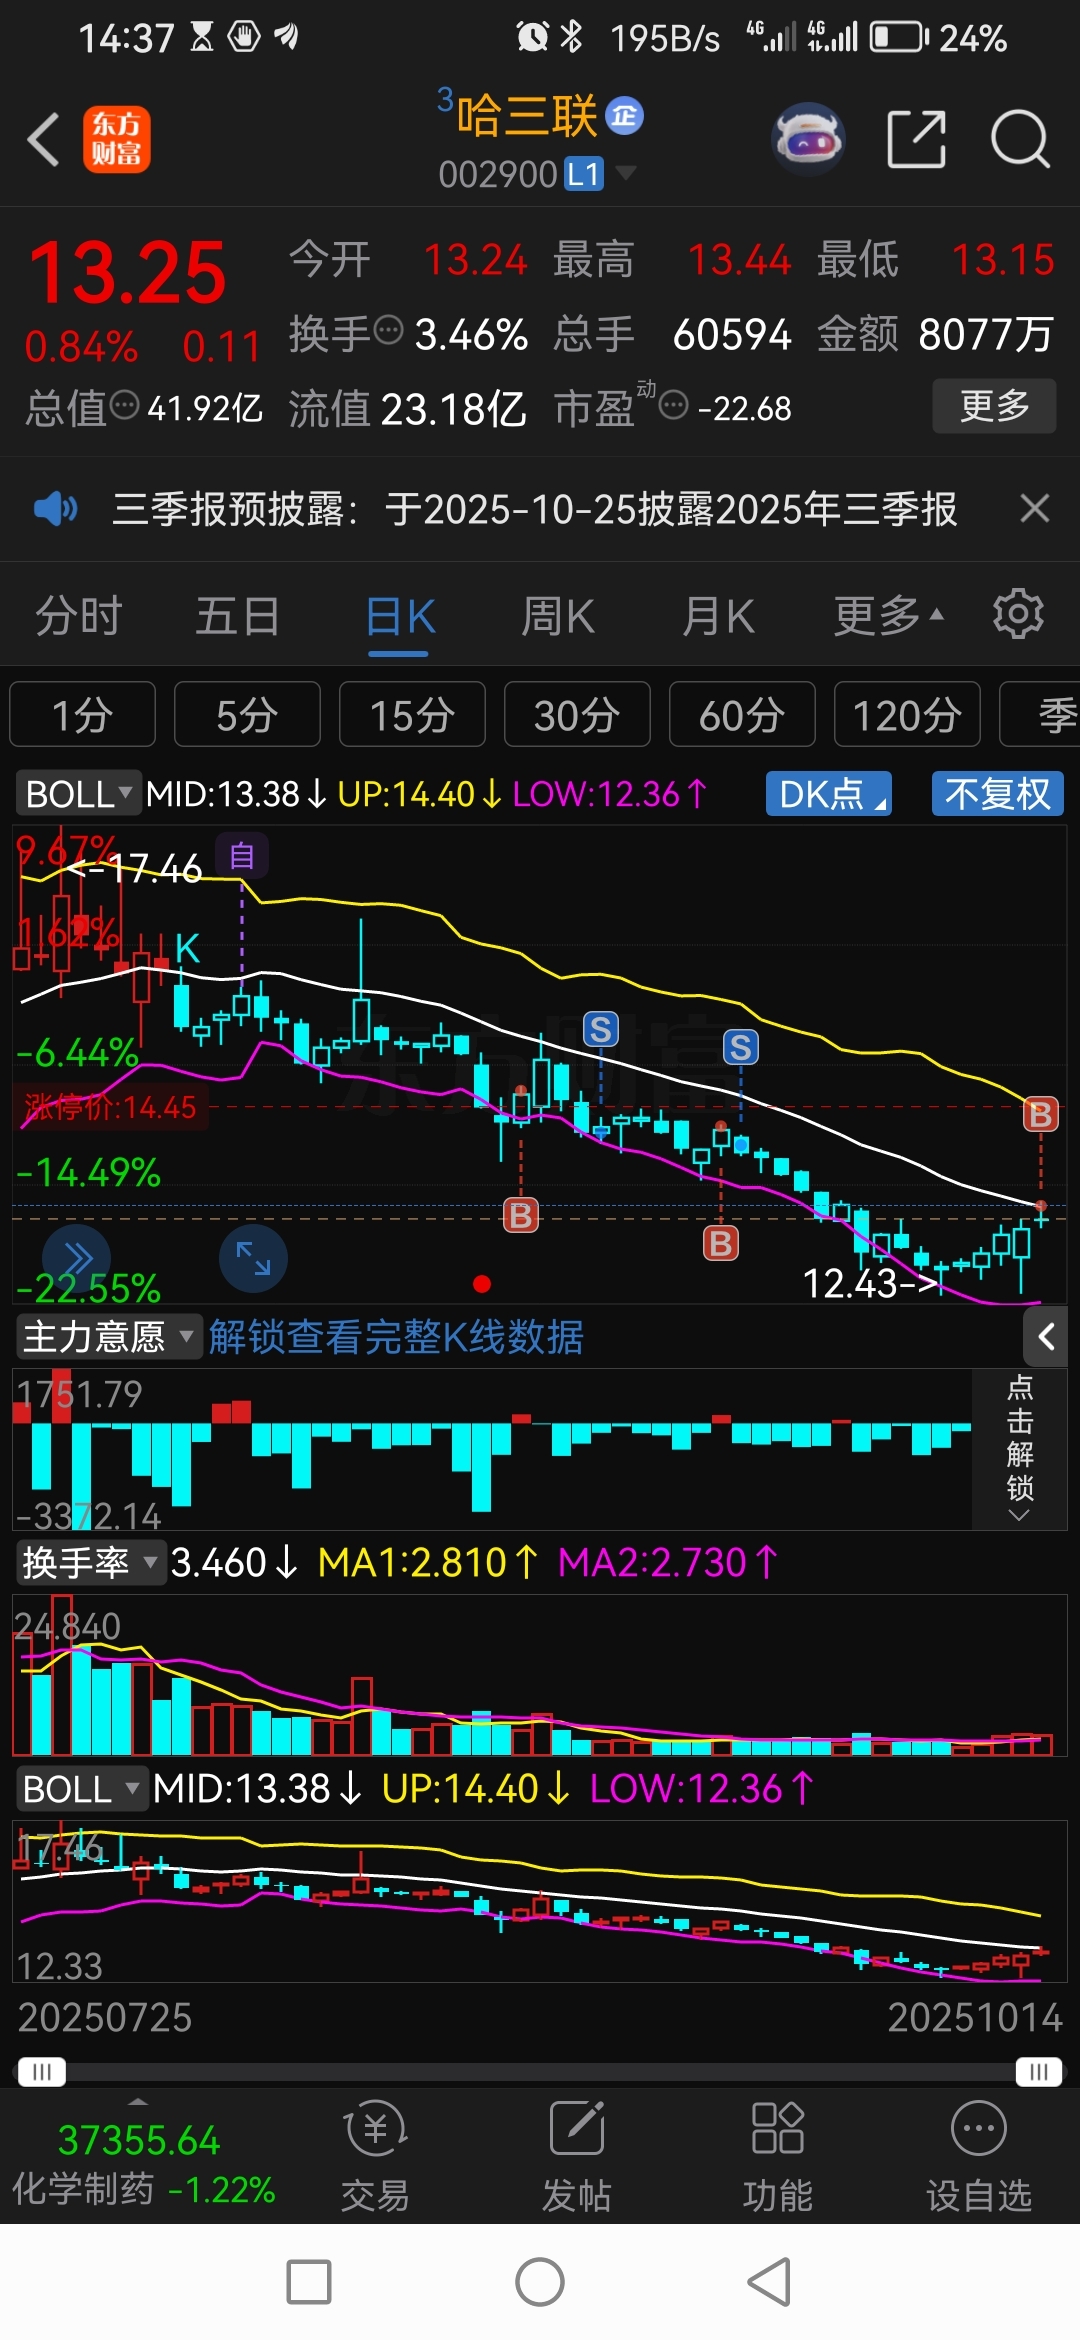Dismiss the announcement banner with X
The height and width of the screenshot is (2340, 1080).
click(1035, 508)
